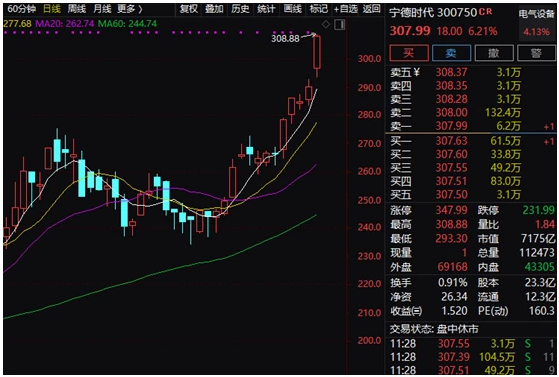The height and width of the screenshot is (377, 559).
Task: Click the red 买 buy button
Action: 409,53
